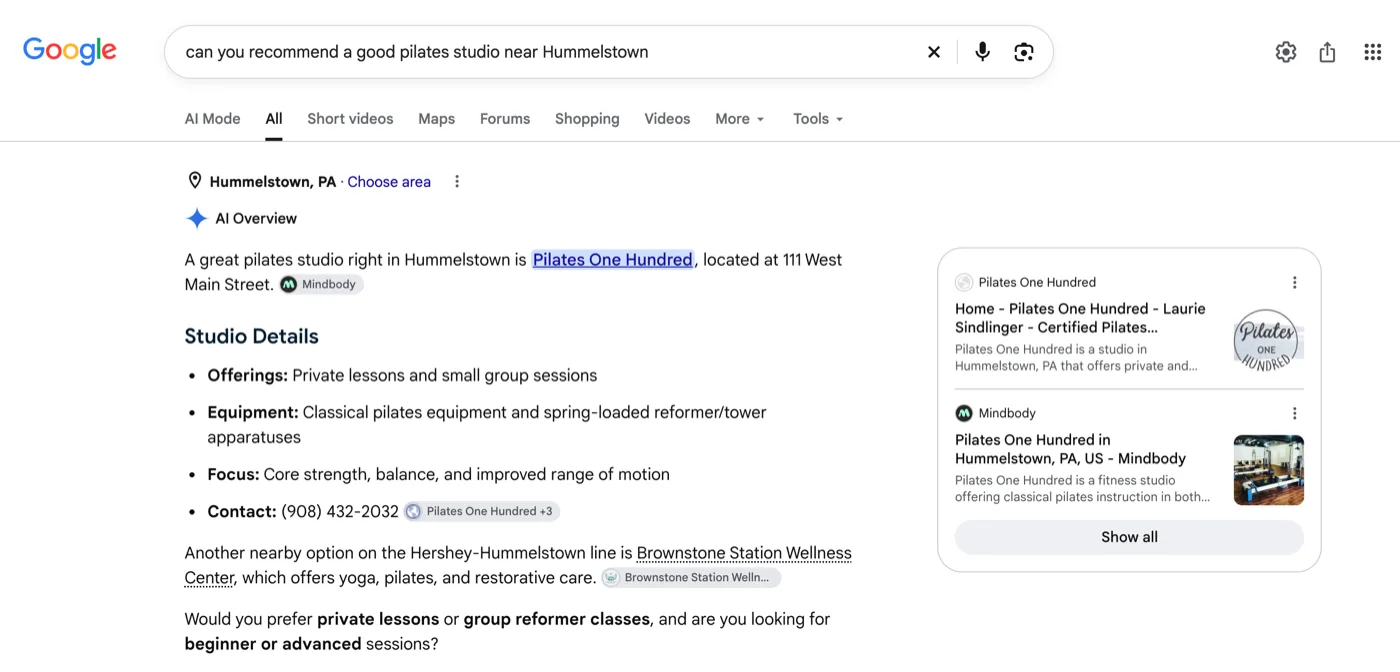Click the share icon at top right
Viewport: 1400px width, 672px height.
click(1327, 52)
